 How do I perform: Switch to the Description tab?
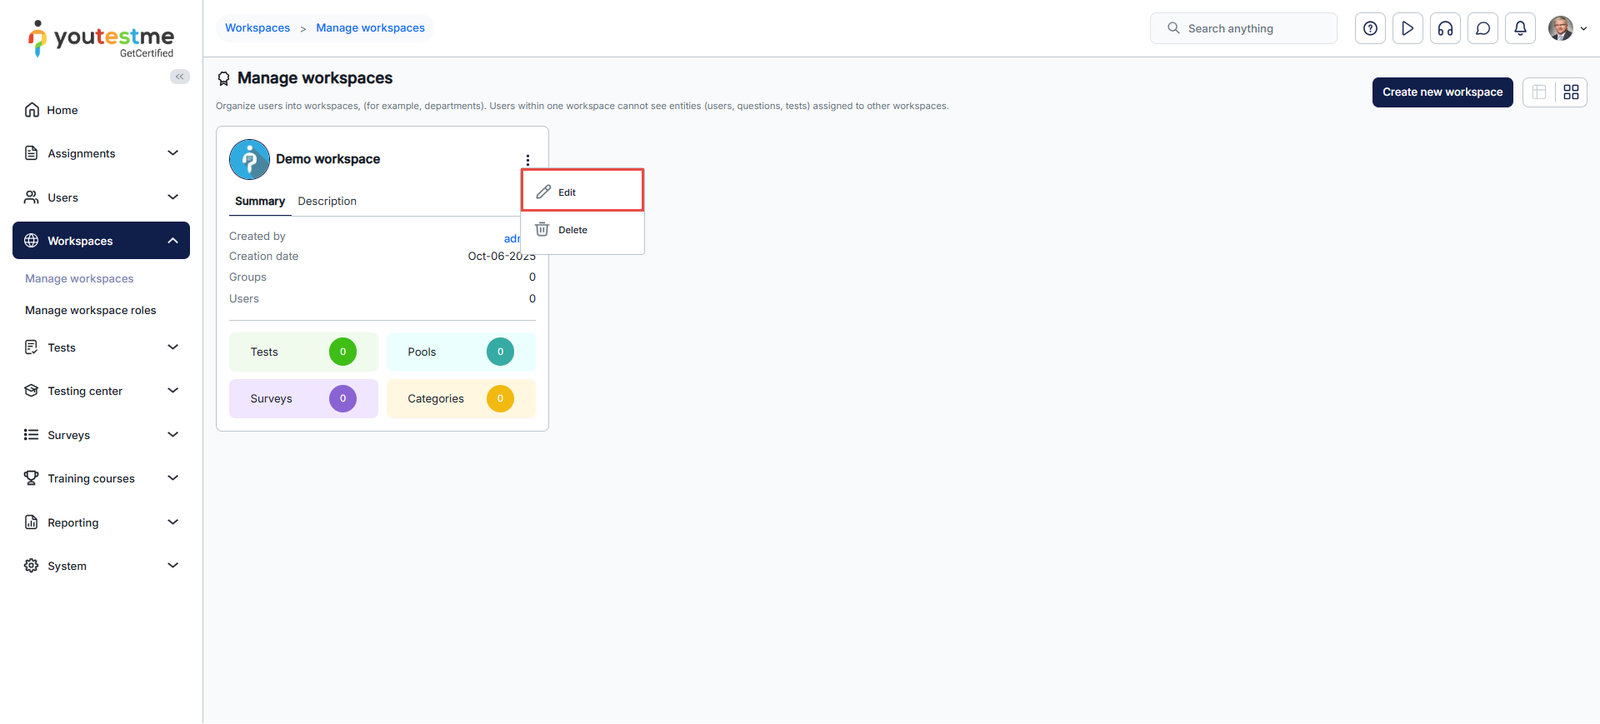[327, 201]
